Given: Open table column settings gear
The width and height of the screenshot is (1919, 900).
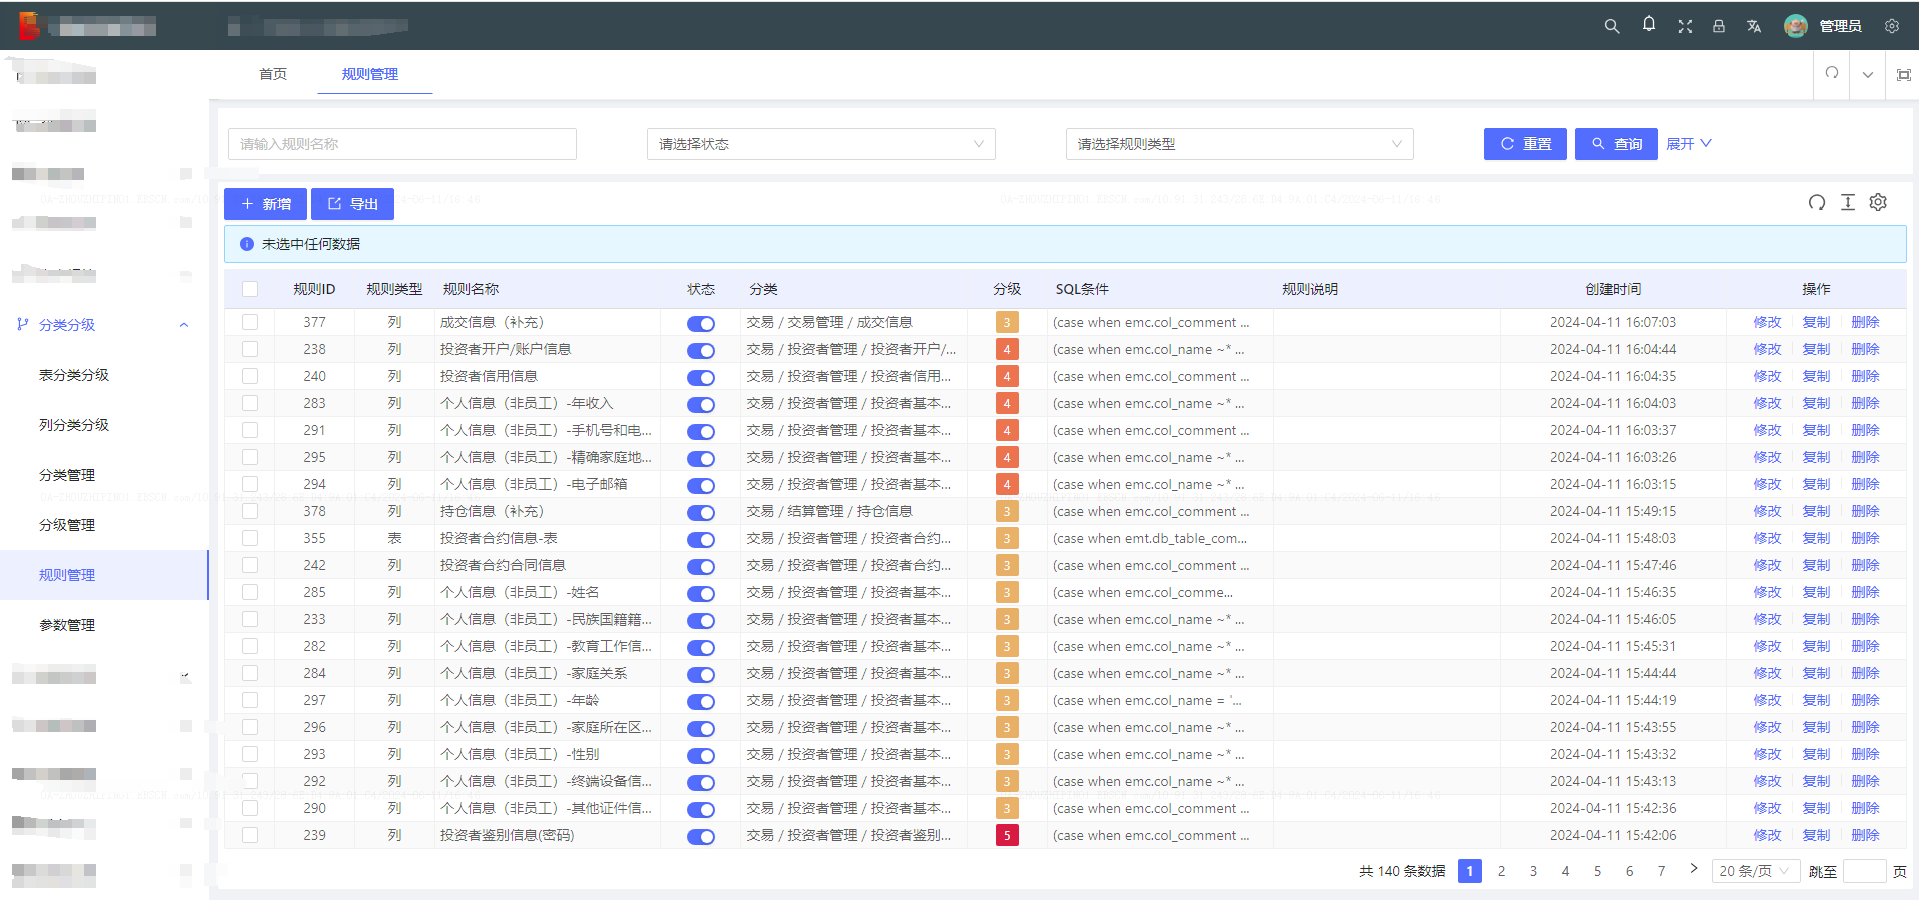Looking at the screenshot, I should click(x=1877, y=202).
